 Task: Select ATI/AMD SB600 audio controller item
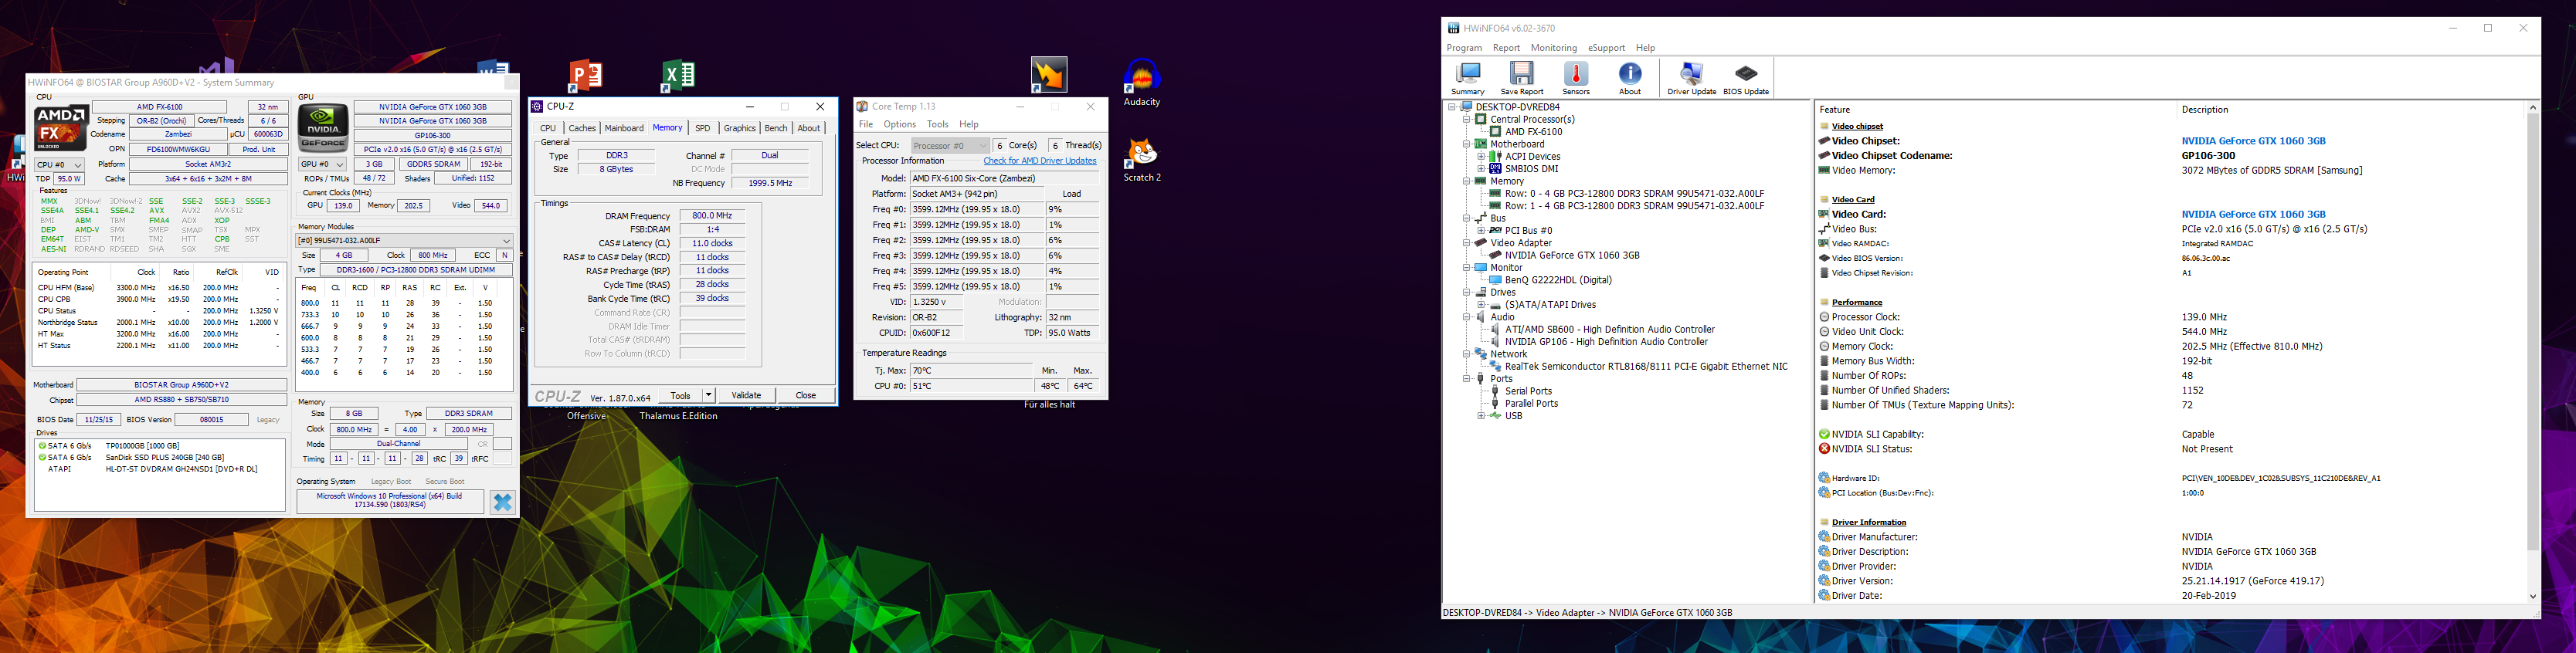click(1609, 329)
